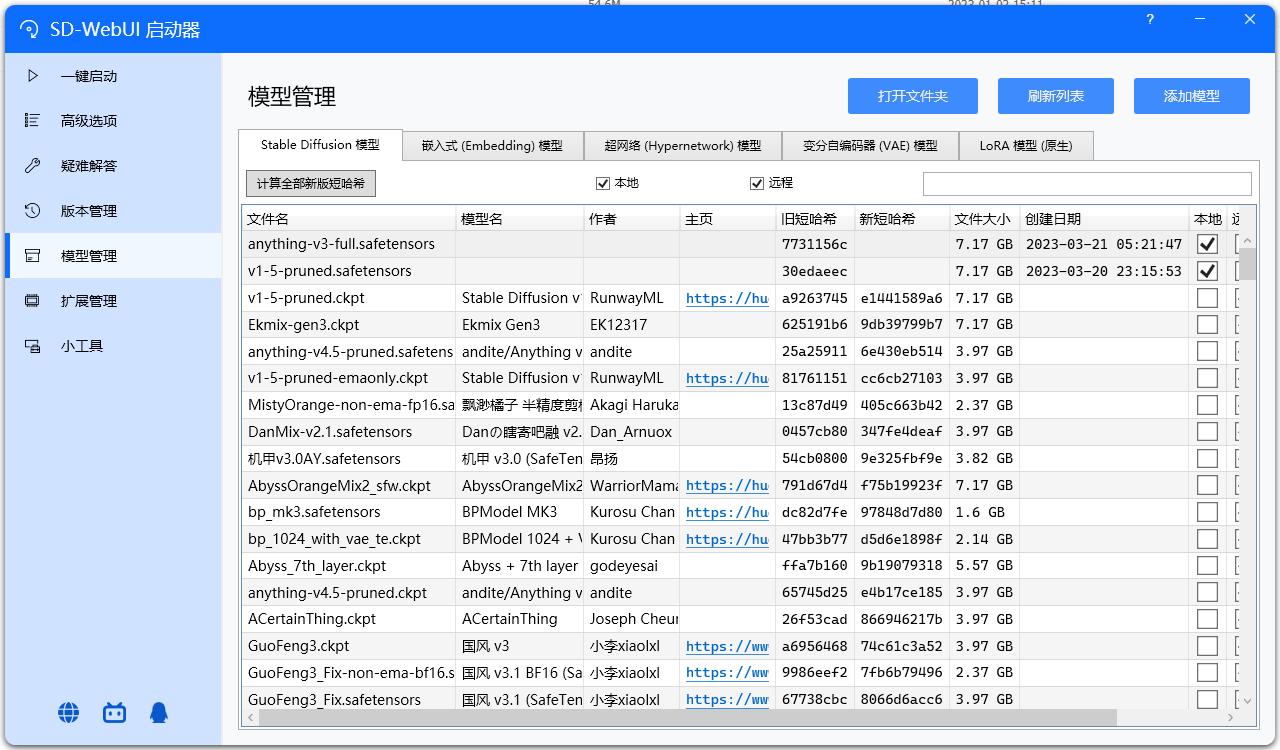Toggle the 远程 remote checkbox
Image resolution: width=1280 pixels, height=750 pixels.
tap(757, 183)
